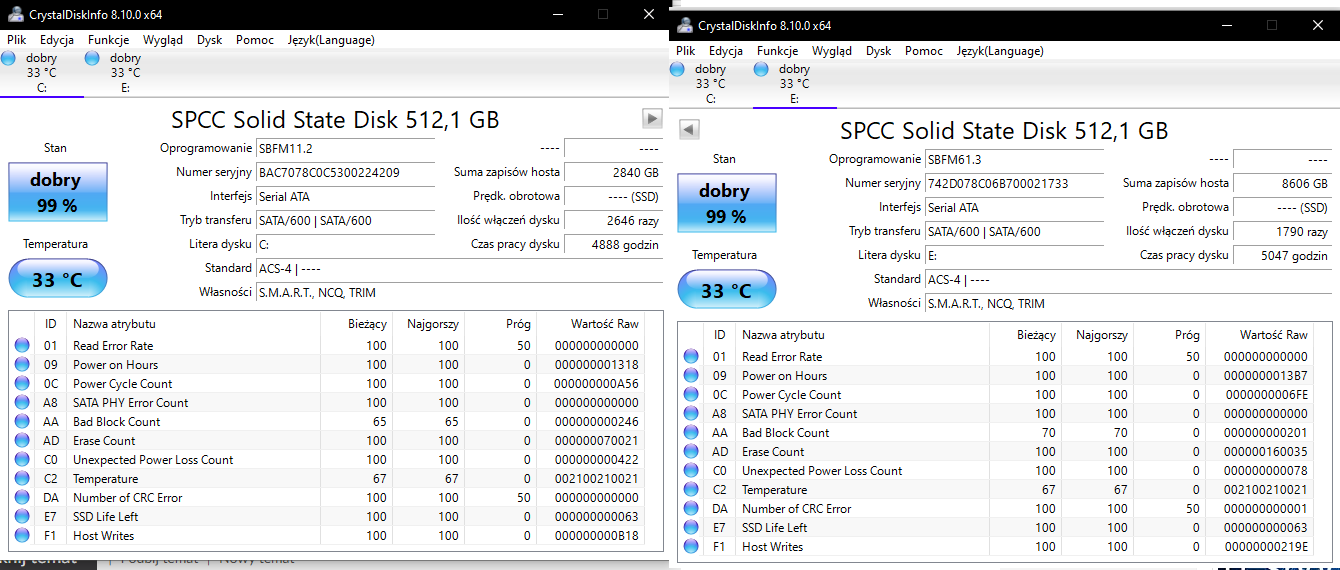This screenshot has width=1340, height=570.
Task: Click disk title SPCC Solid State Disk, right window
Action: [x=1004, y=131]
